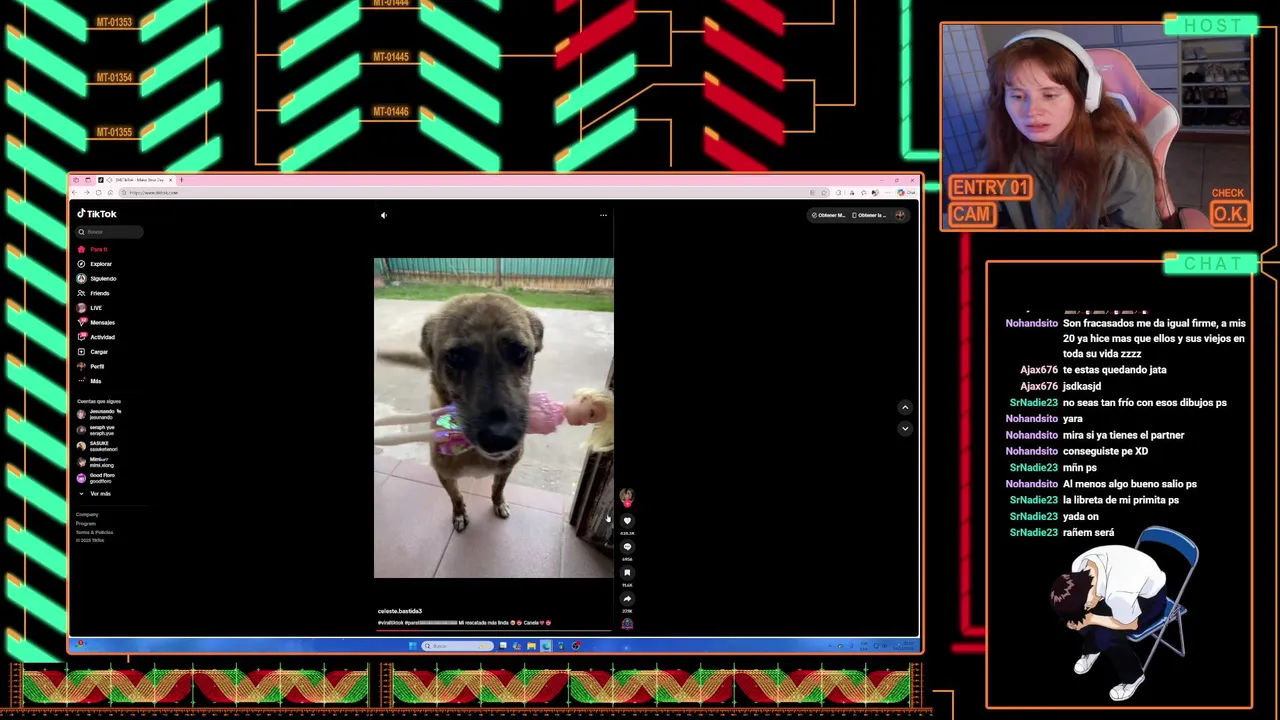Show hidden system tray icons
Viewport: 1280px width, 720px height.
tap(831, 646)
